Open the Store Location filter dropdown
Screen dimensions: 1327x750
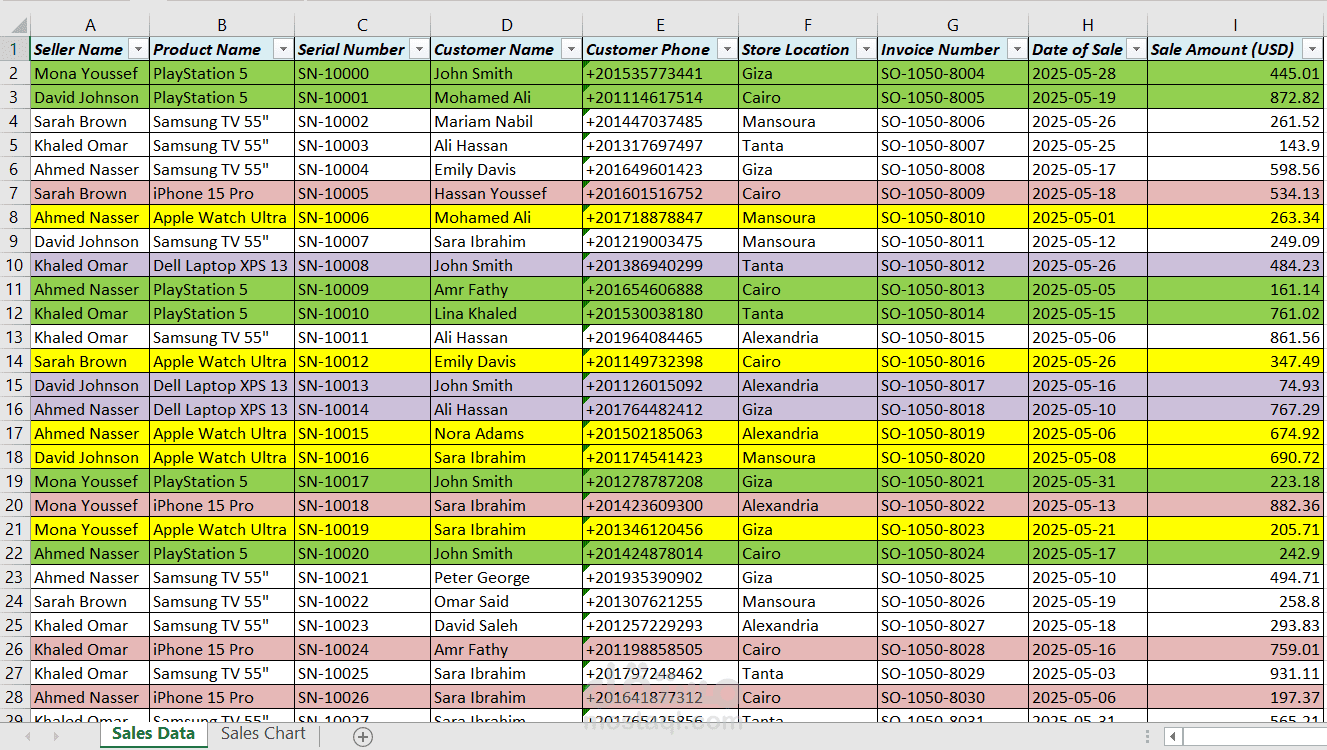tap(865, 49)
